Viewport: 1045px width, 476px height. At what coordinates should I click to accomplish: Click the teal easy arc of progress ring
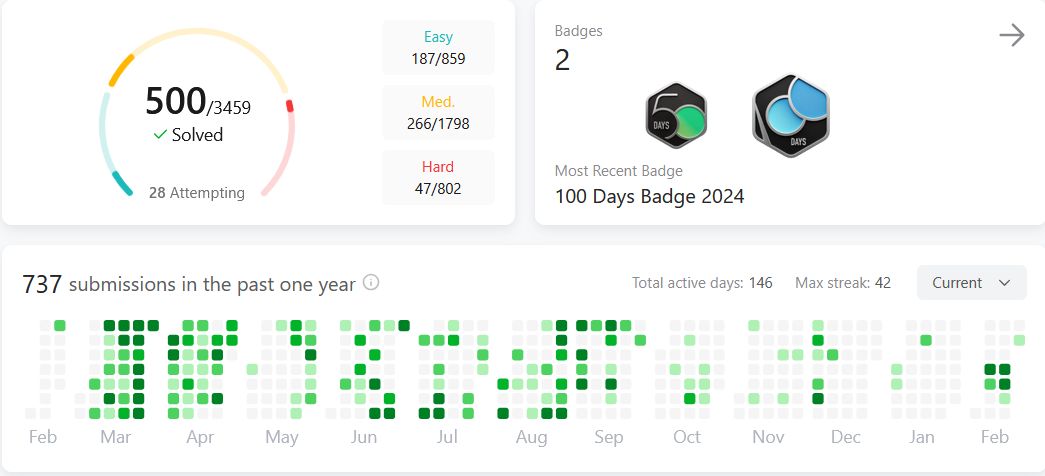[x=122, y=183]
